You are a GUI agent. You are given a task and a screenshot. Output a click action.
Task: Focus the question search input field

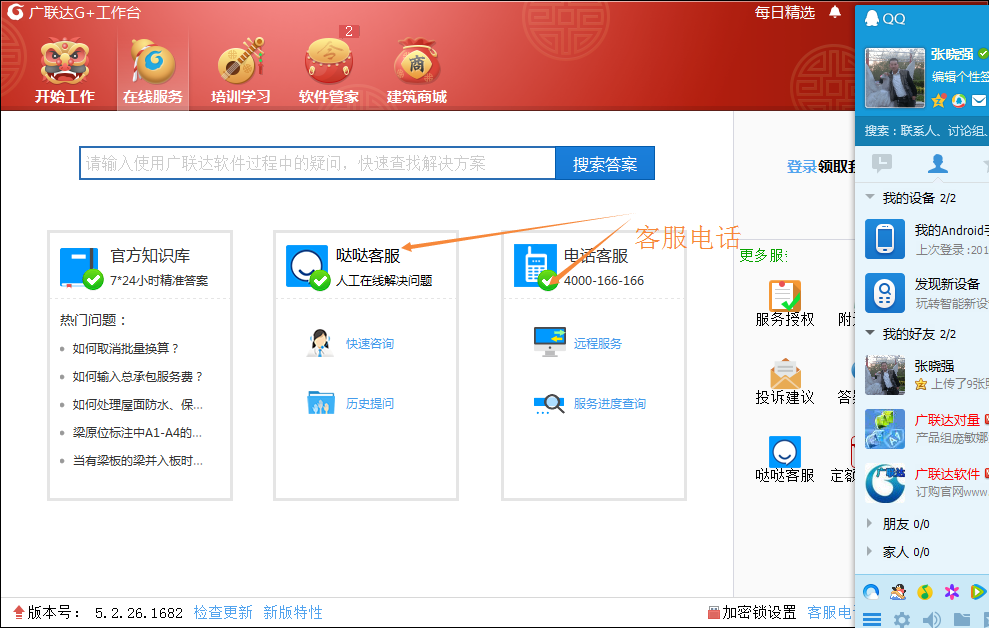click(x=317, y=163)
